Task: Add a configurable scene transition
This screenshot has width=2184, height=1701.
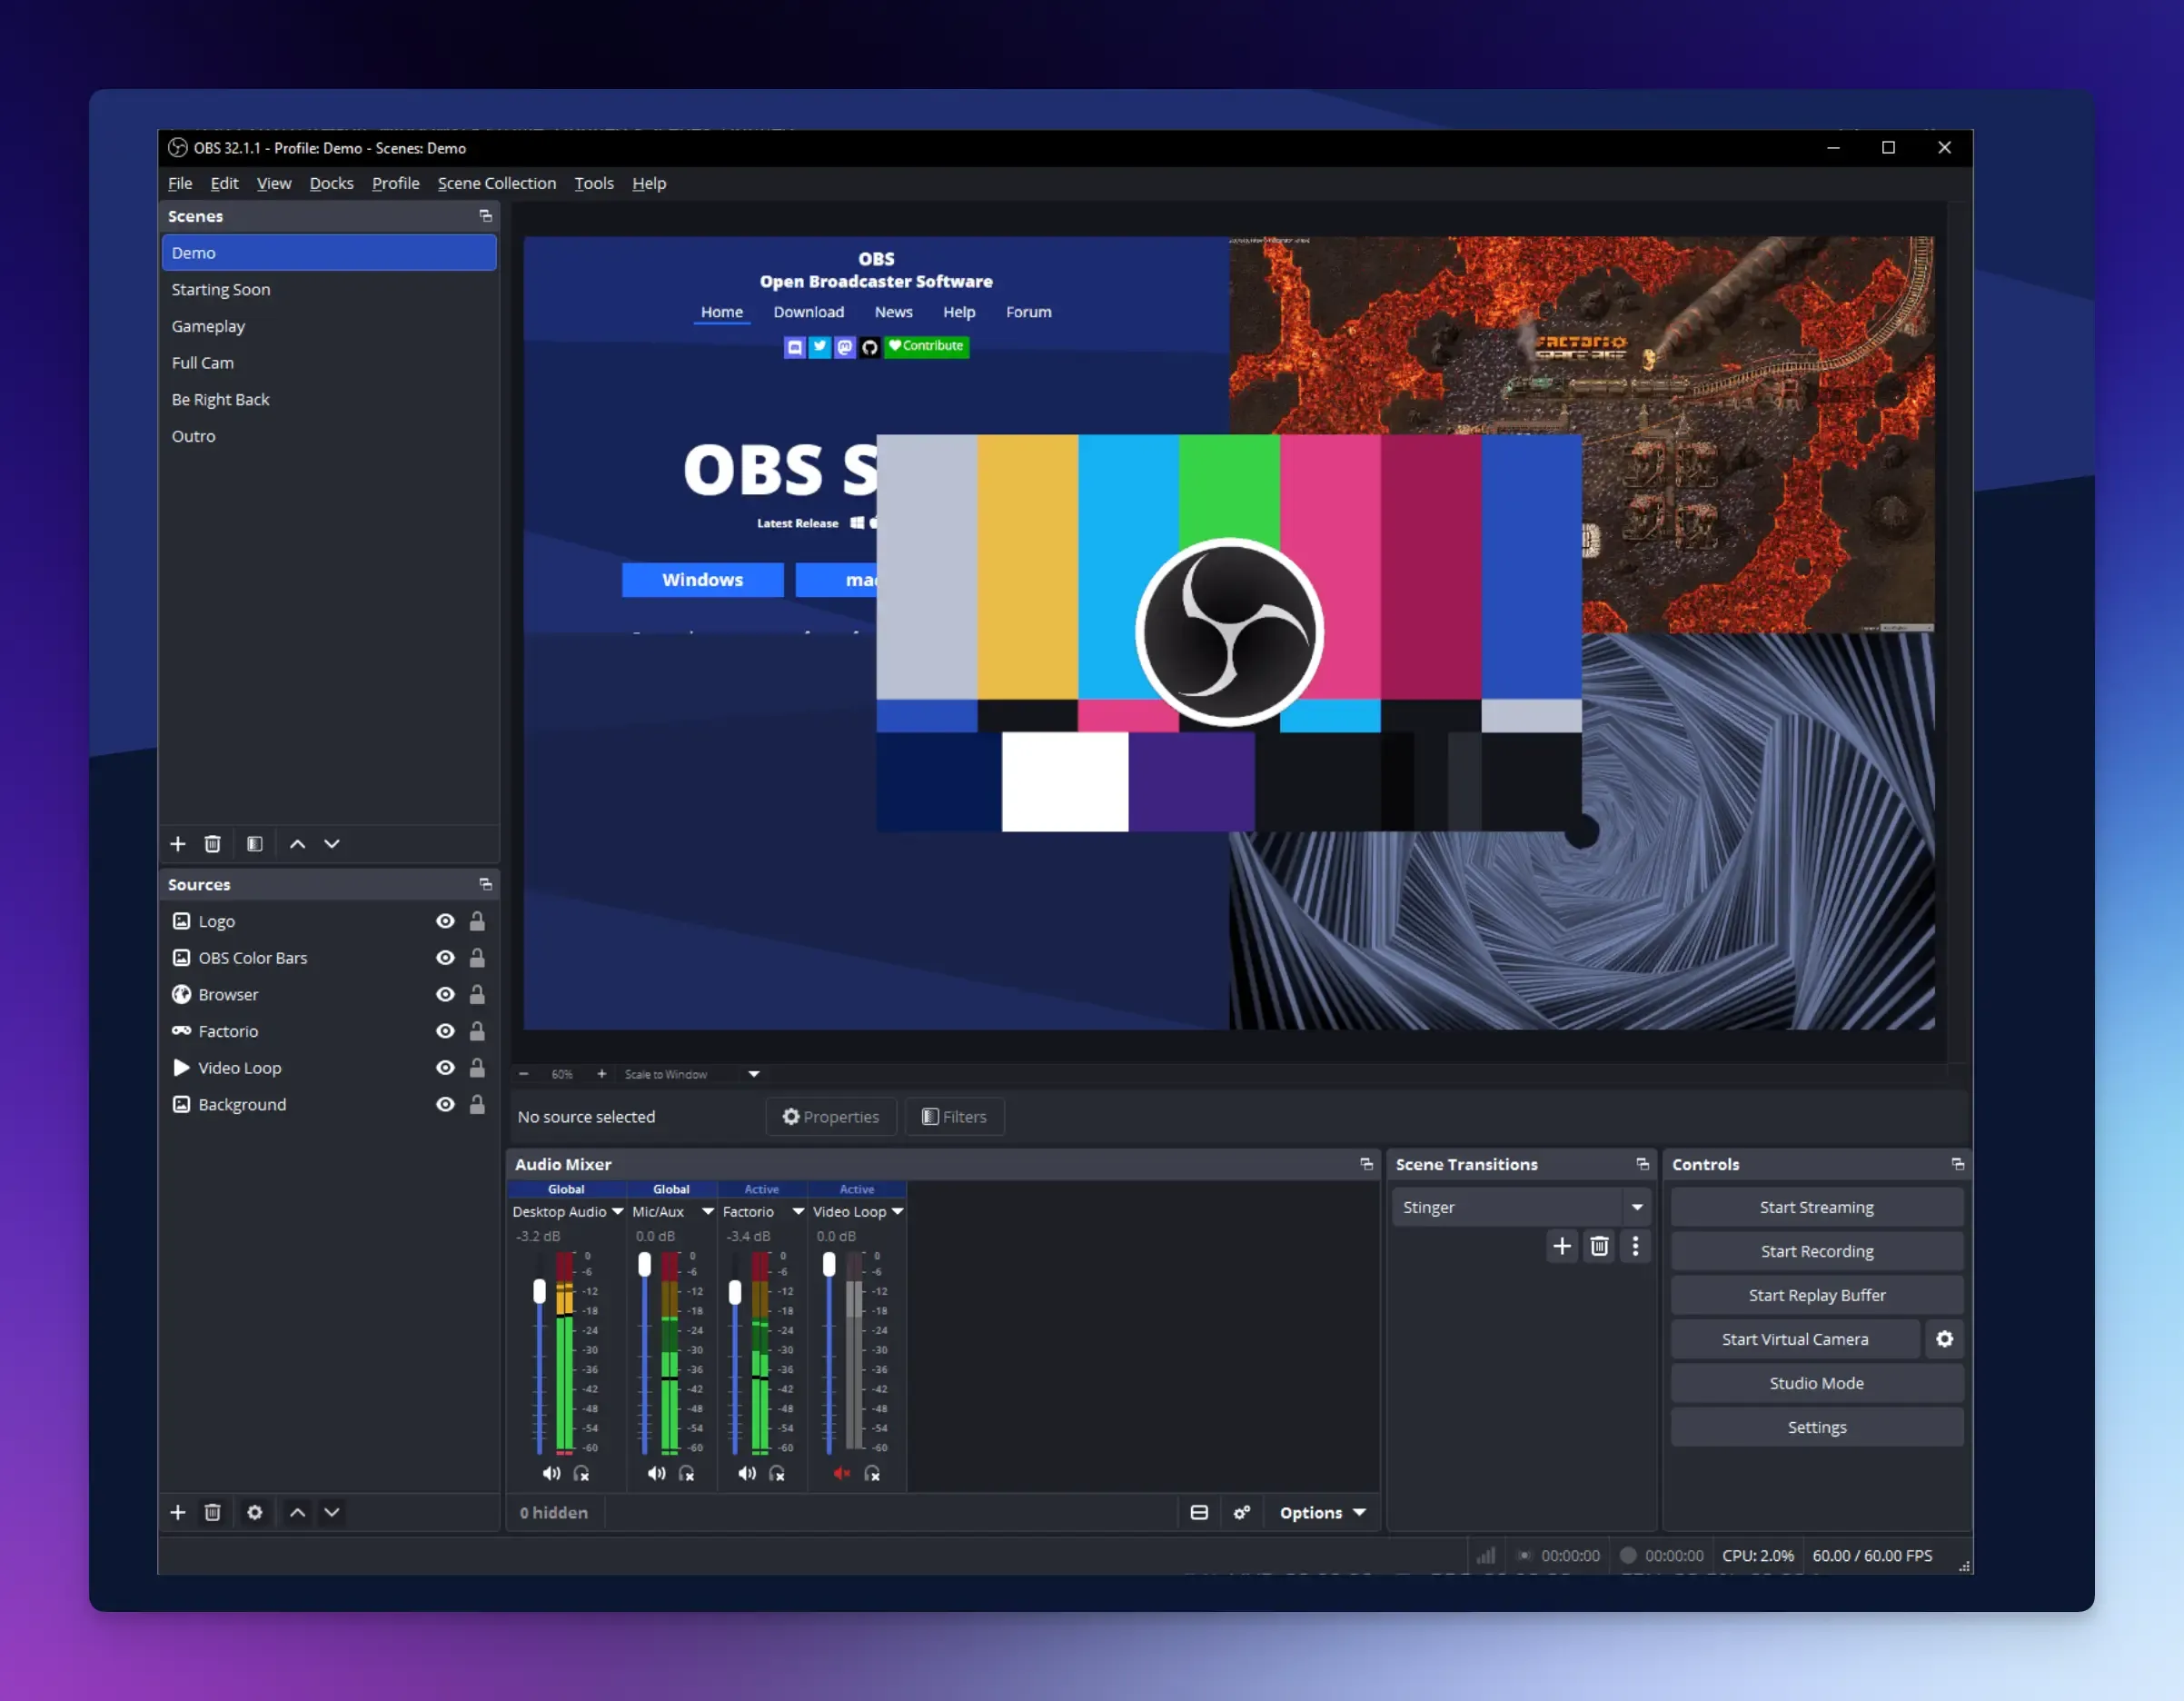Action: [x=1562, y=1246]
